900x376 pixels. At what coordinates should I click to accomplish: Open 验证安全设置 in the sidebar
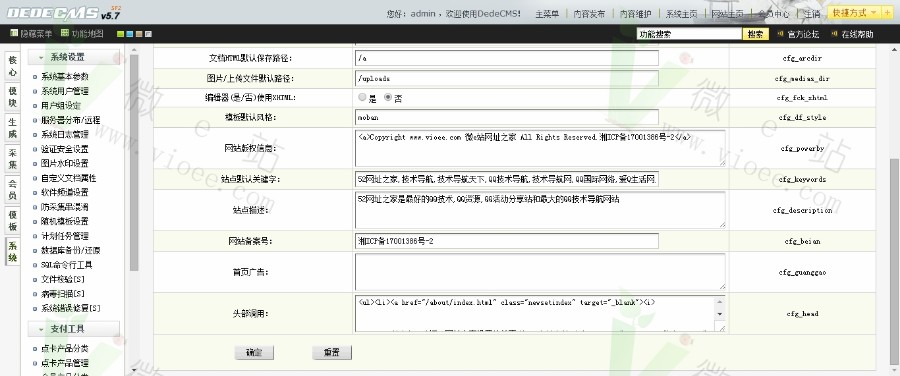pos(65,149)
